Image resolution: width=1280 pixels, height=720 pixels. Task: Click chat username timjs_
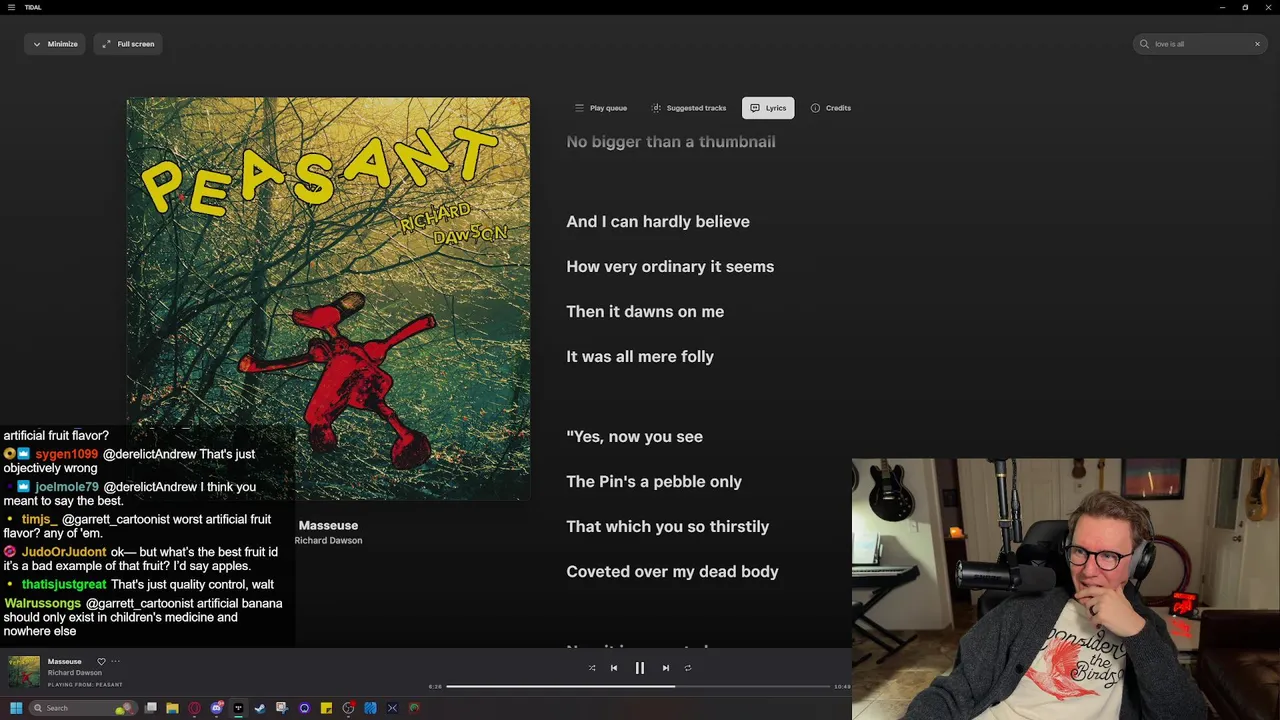tap(40, 520)
